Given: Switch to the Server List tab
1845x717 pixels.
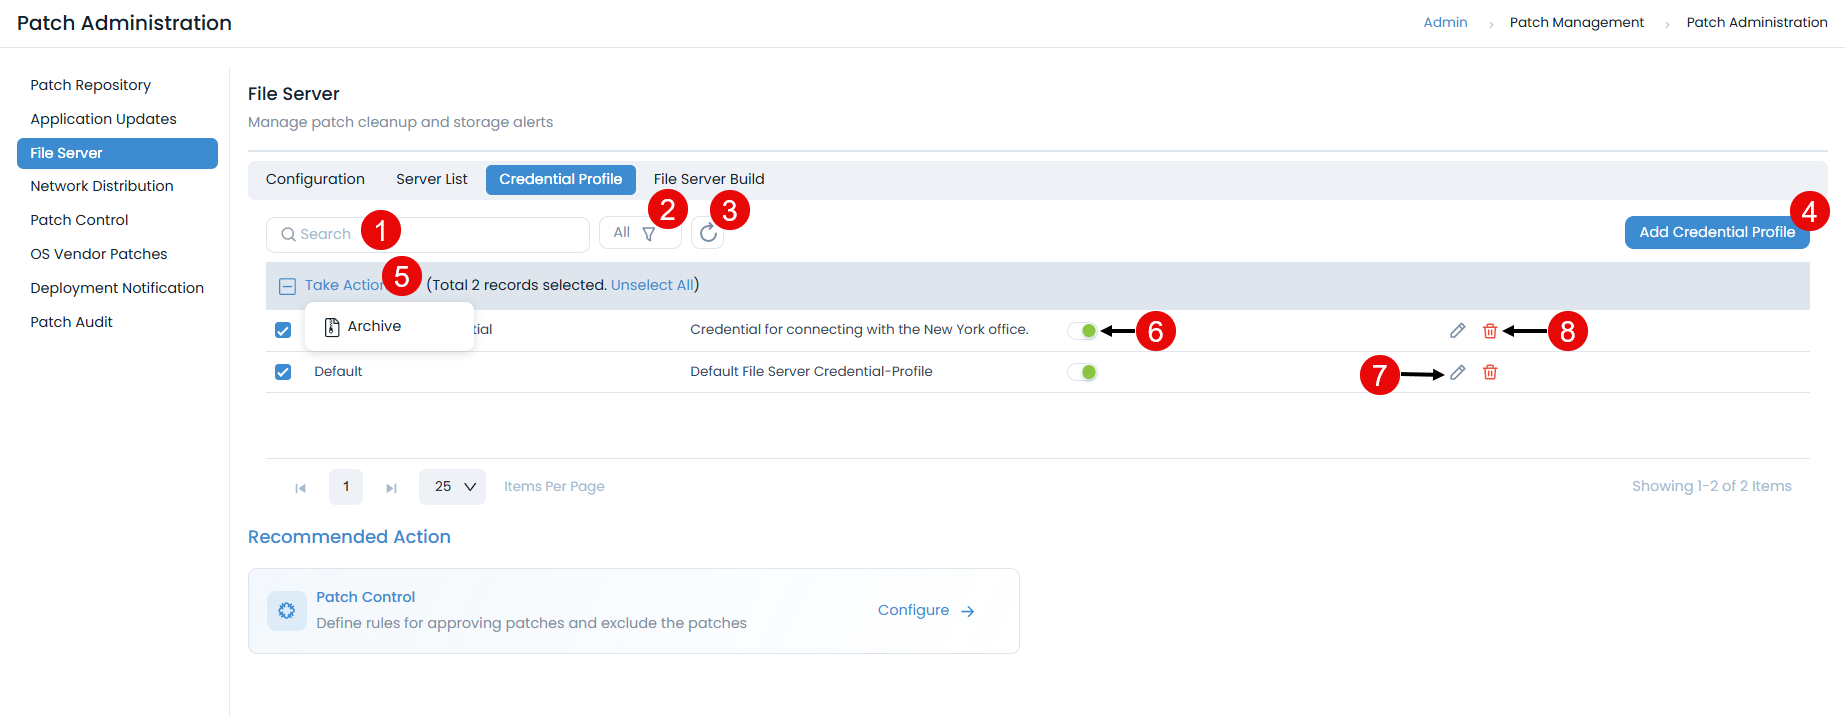Looking at the screenshot, I should (x=431, y=179).
